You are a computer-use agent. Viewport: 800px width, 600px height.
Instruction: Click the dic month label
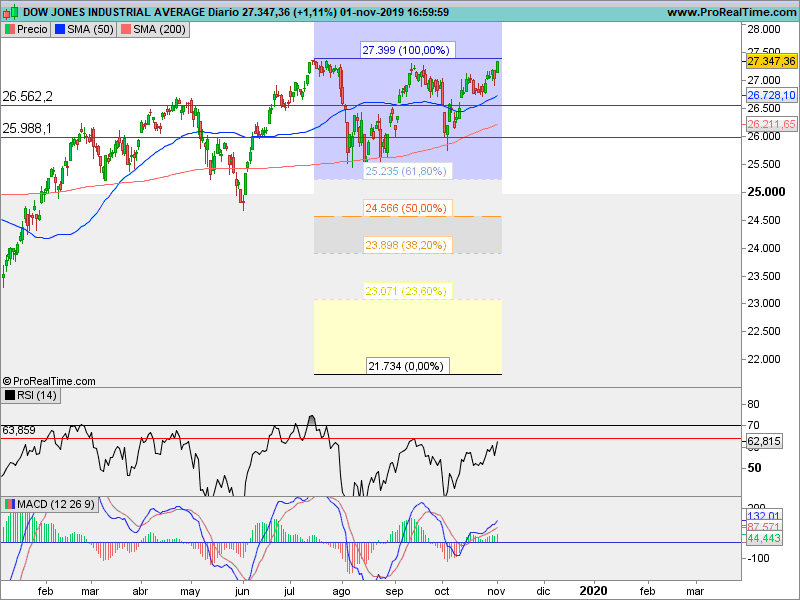[x=543, y=591]
